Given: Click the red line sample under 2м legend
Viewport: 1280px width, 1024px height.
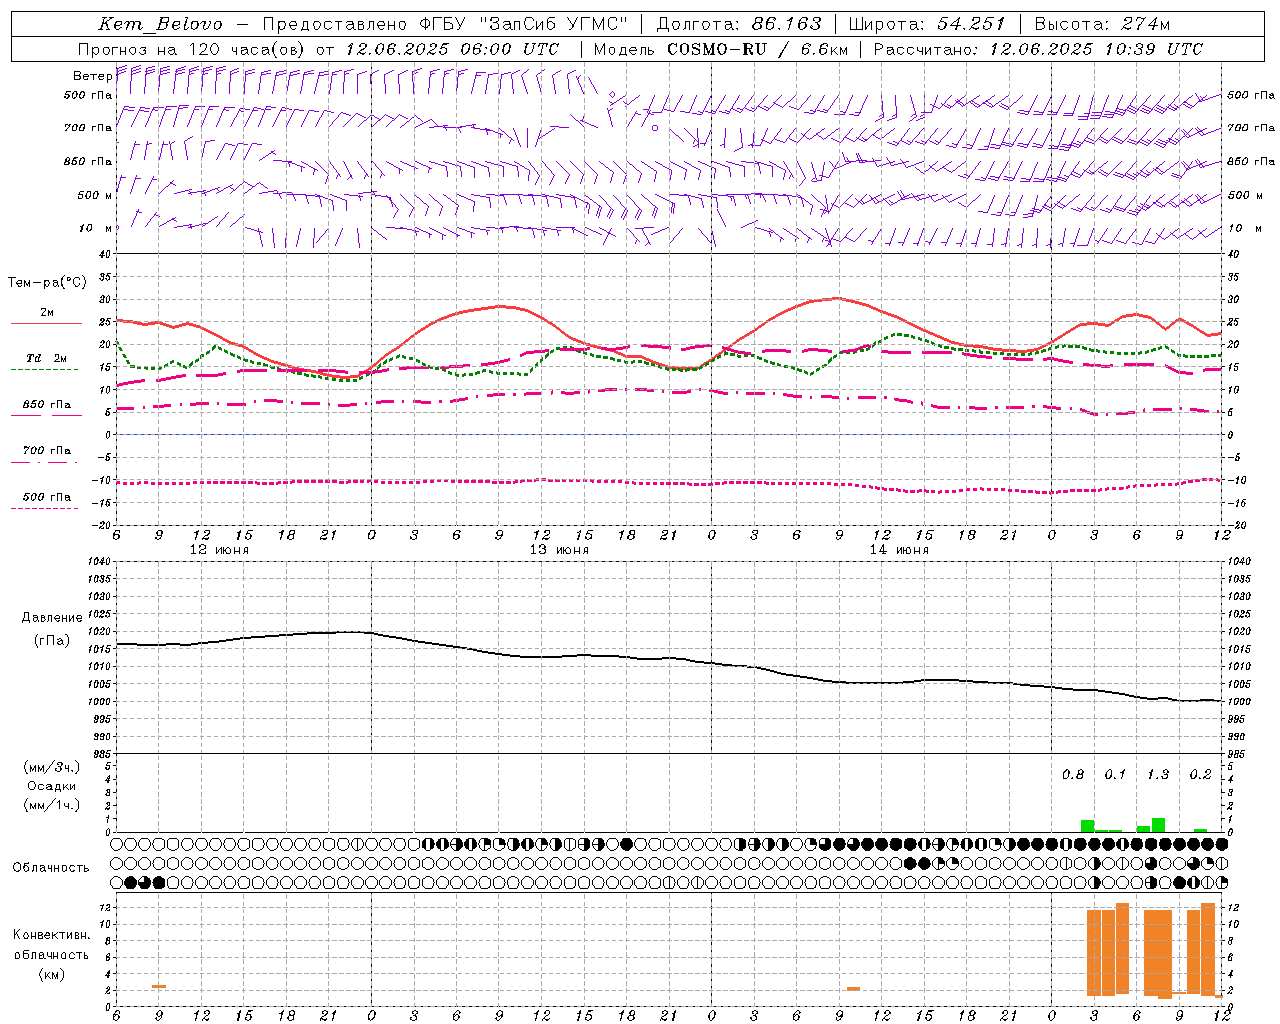Looking at the screenshot, I should (x=46, y=324).
